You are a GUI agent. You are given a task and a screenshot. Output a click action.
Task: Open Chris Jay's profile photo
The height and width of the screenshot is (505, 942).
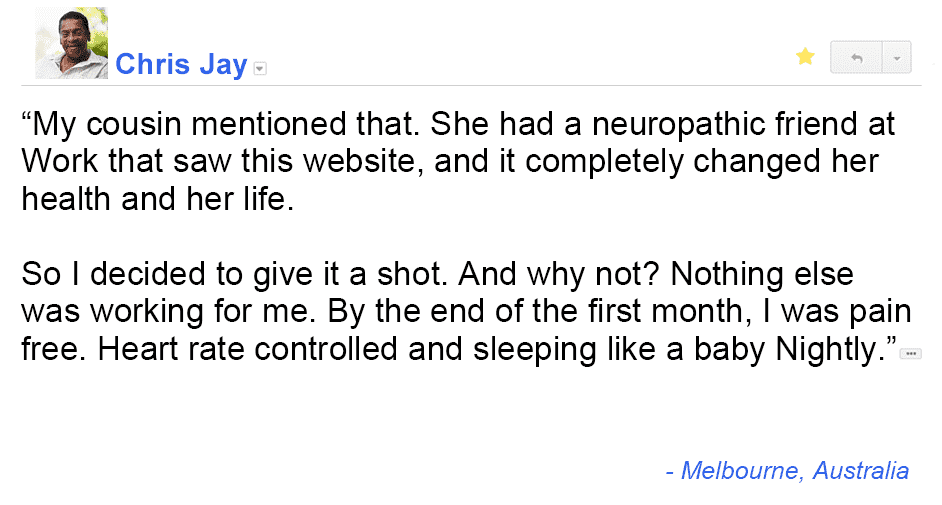pyautogui.click(x=71, y=43)
